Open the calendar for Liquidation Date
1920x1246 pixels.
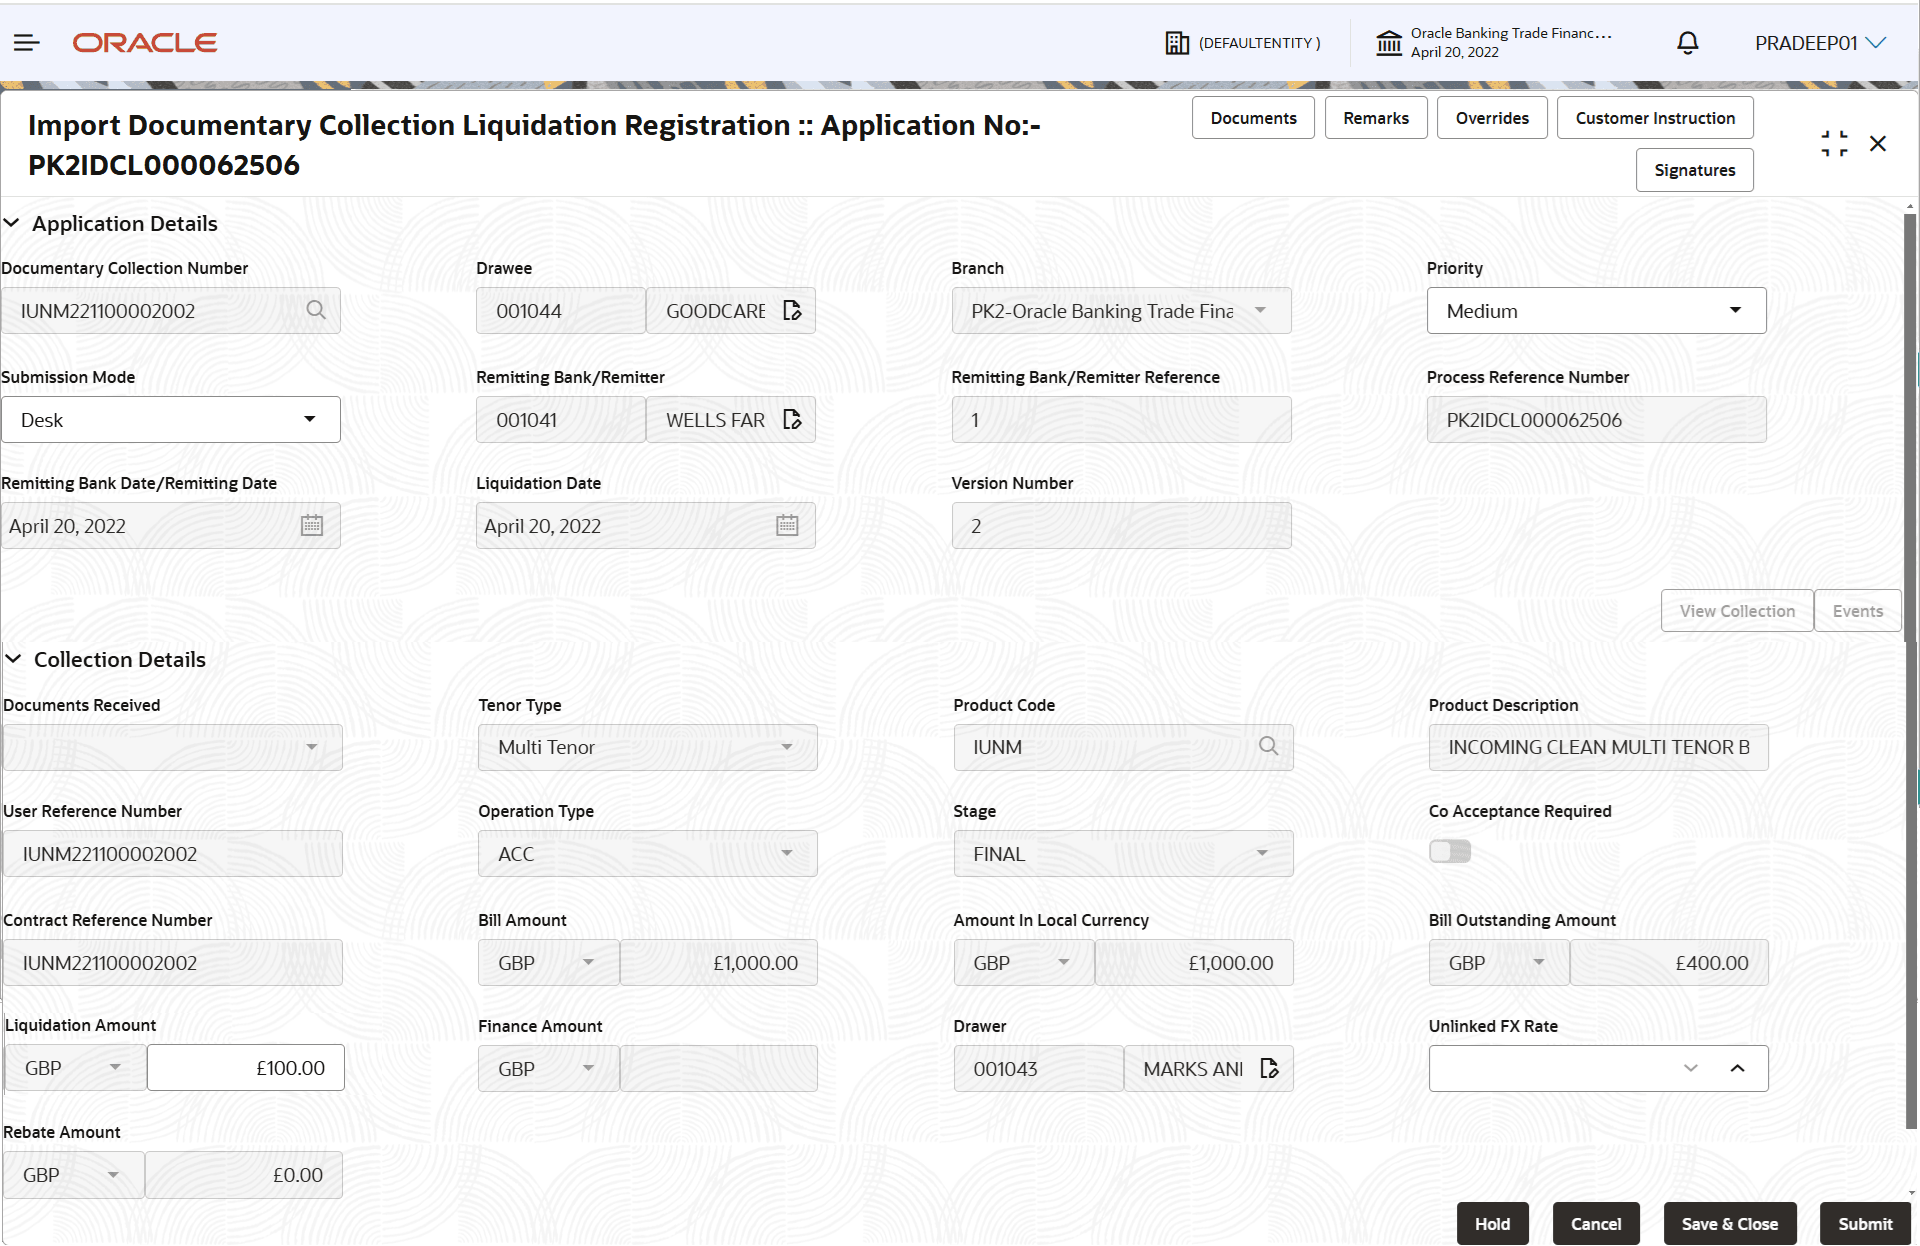click(787, 525)
